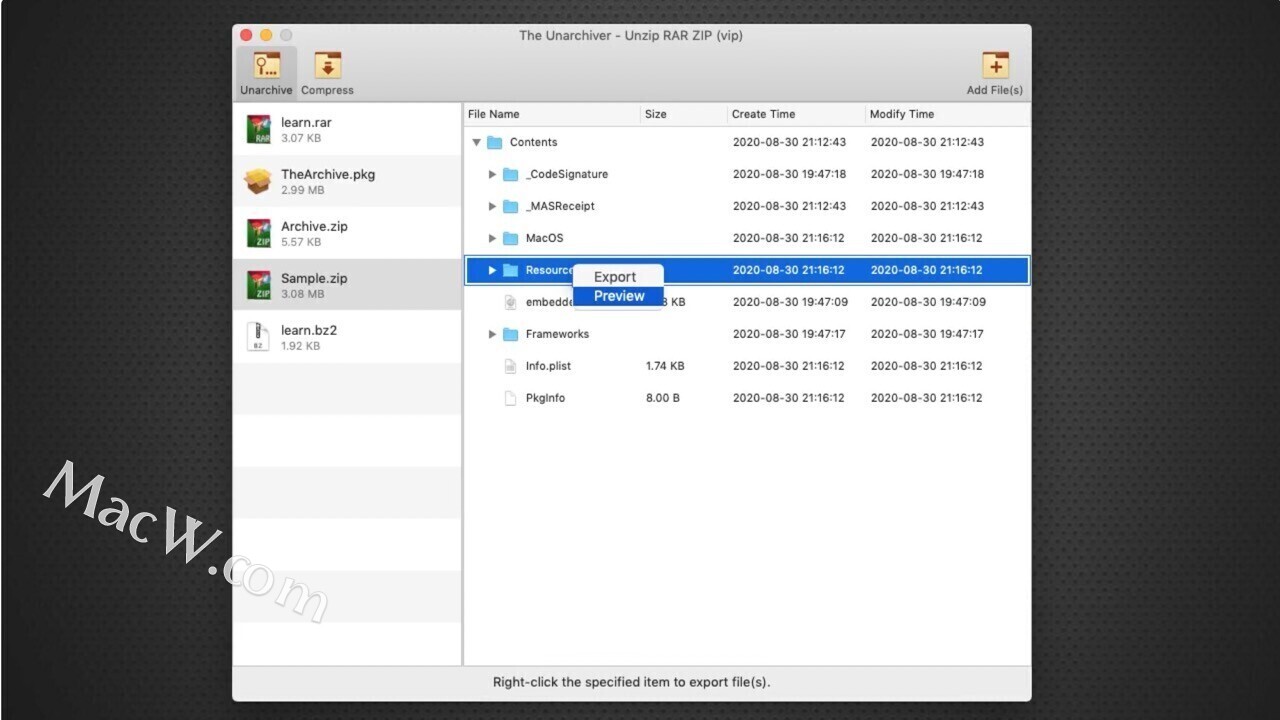Click the embedded provisioning file icon
This screenshot has width=1280, height=720.
click(510, 302)
